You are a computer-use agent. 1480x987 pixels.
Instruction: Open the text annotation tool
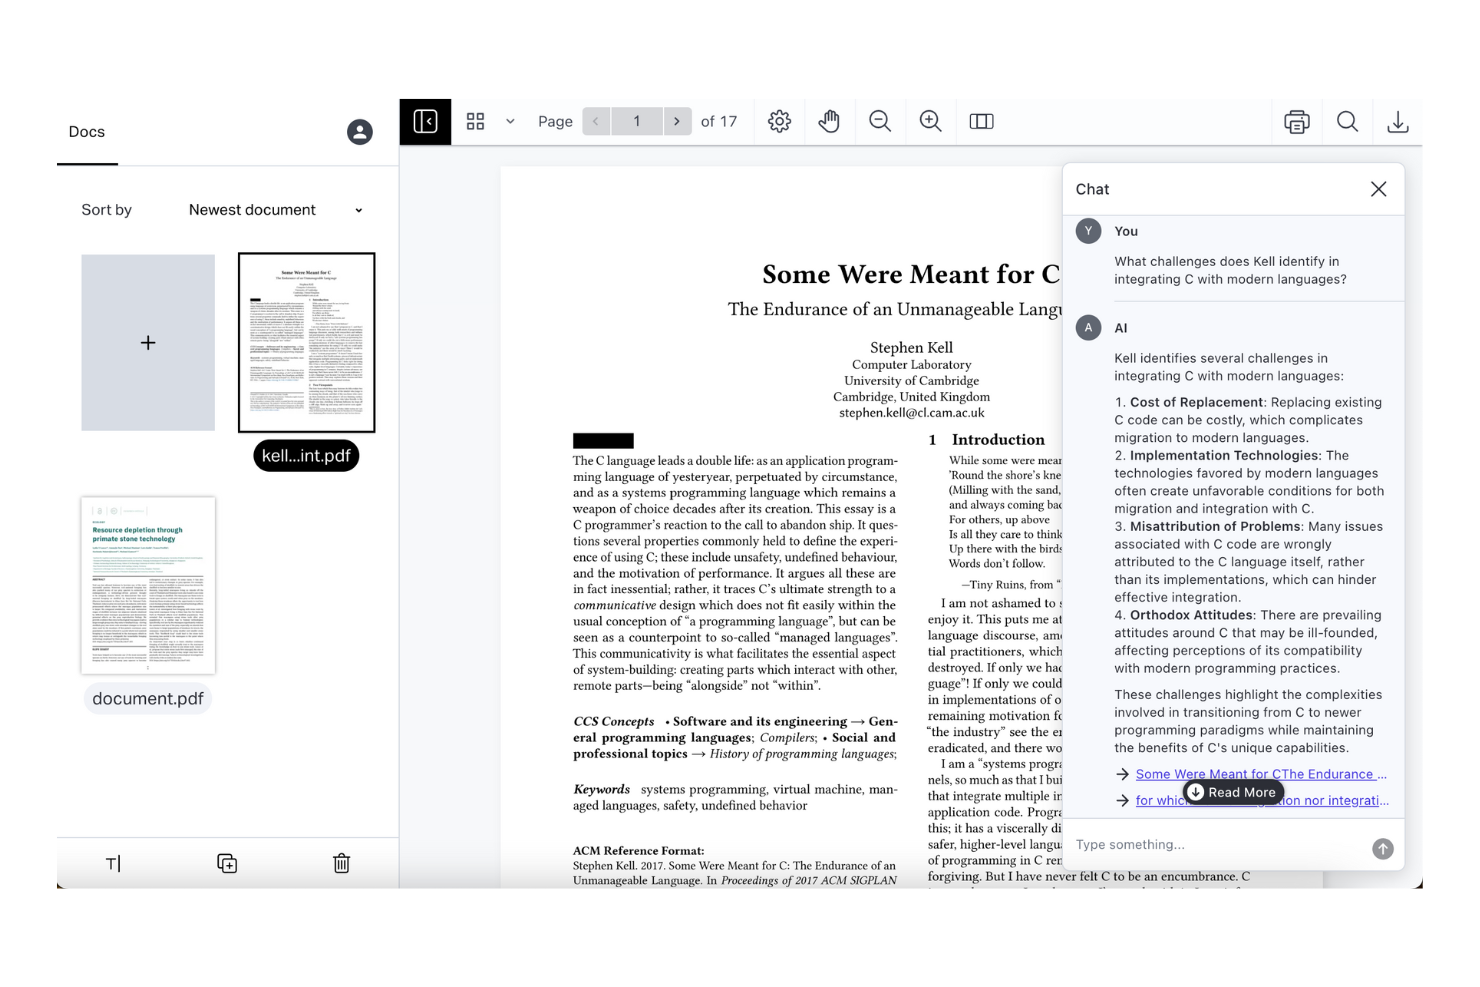point(113,863)
